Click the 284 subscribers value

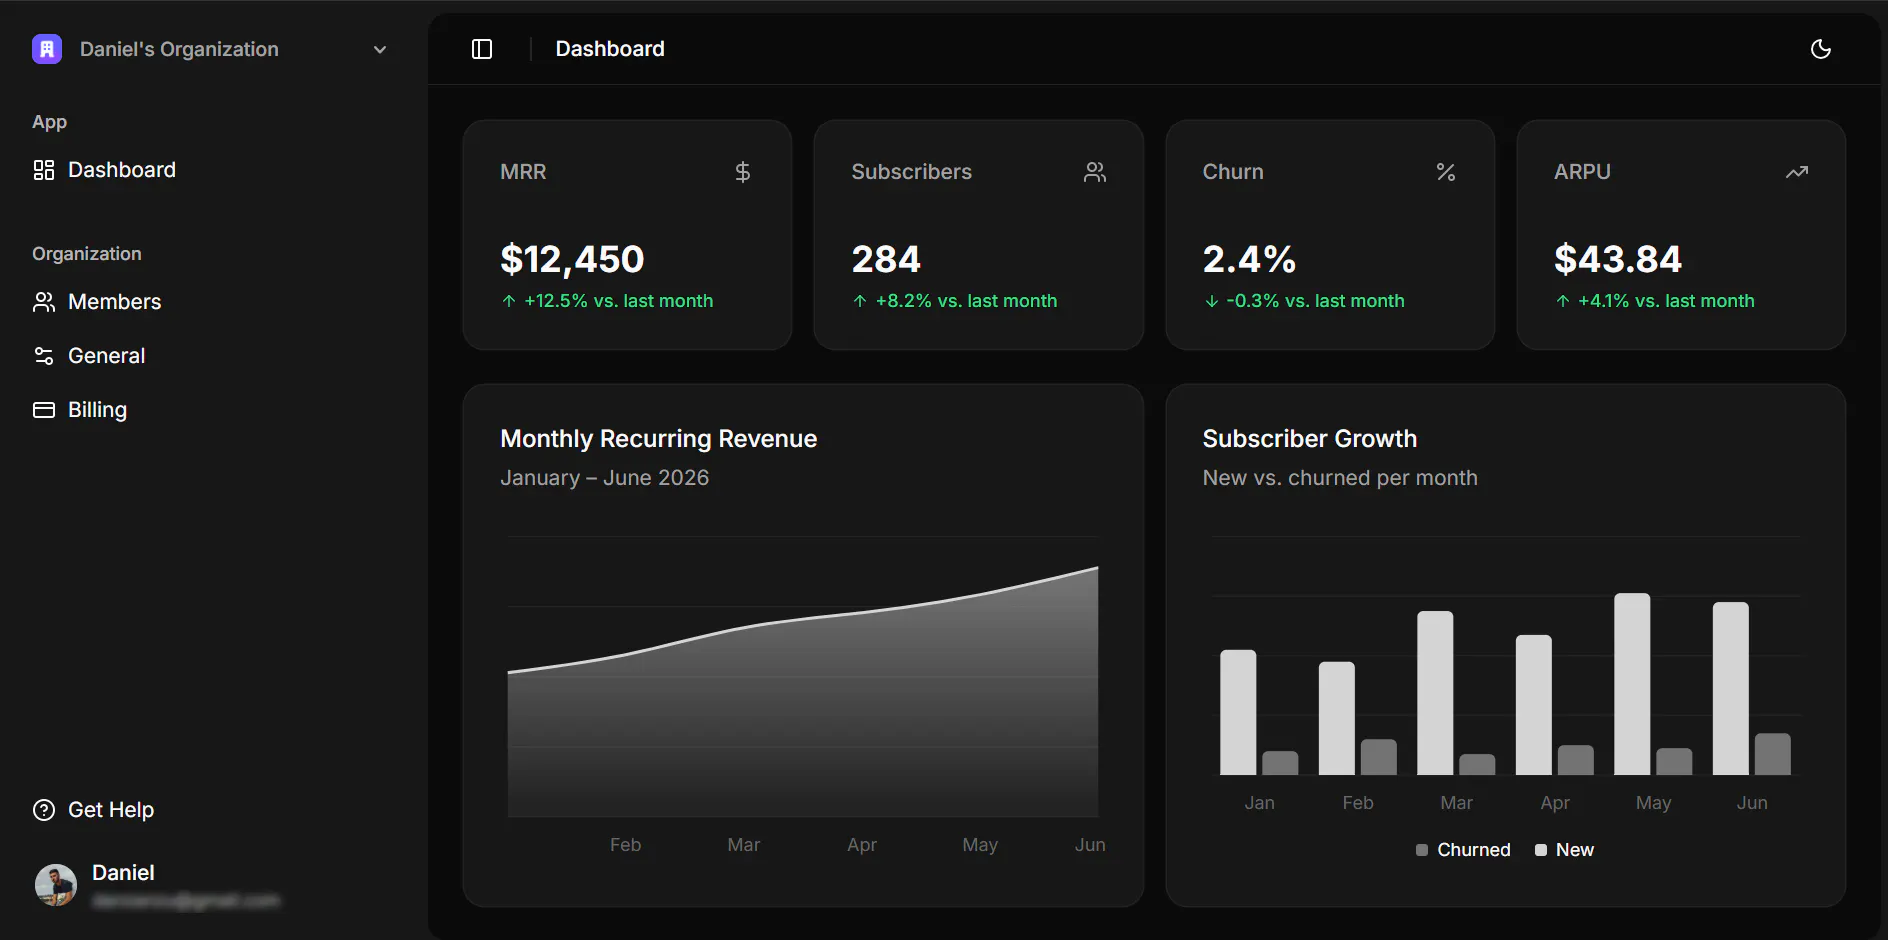(886, 259)
